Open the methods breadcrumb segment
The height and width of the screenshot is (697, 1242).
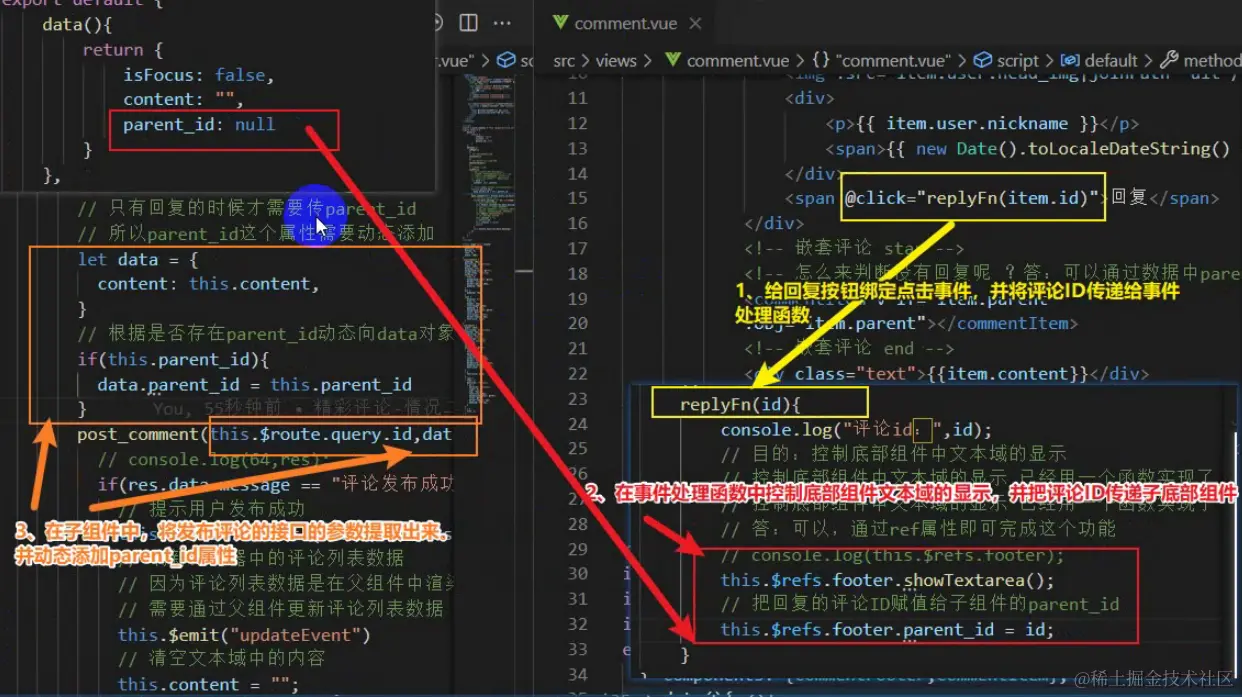[1212, 61]
